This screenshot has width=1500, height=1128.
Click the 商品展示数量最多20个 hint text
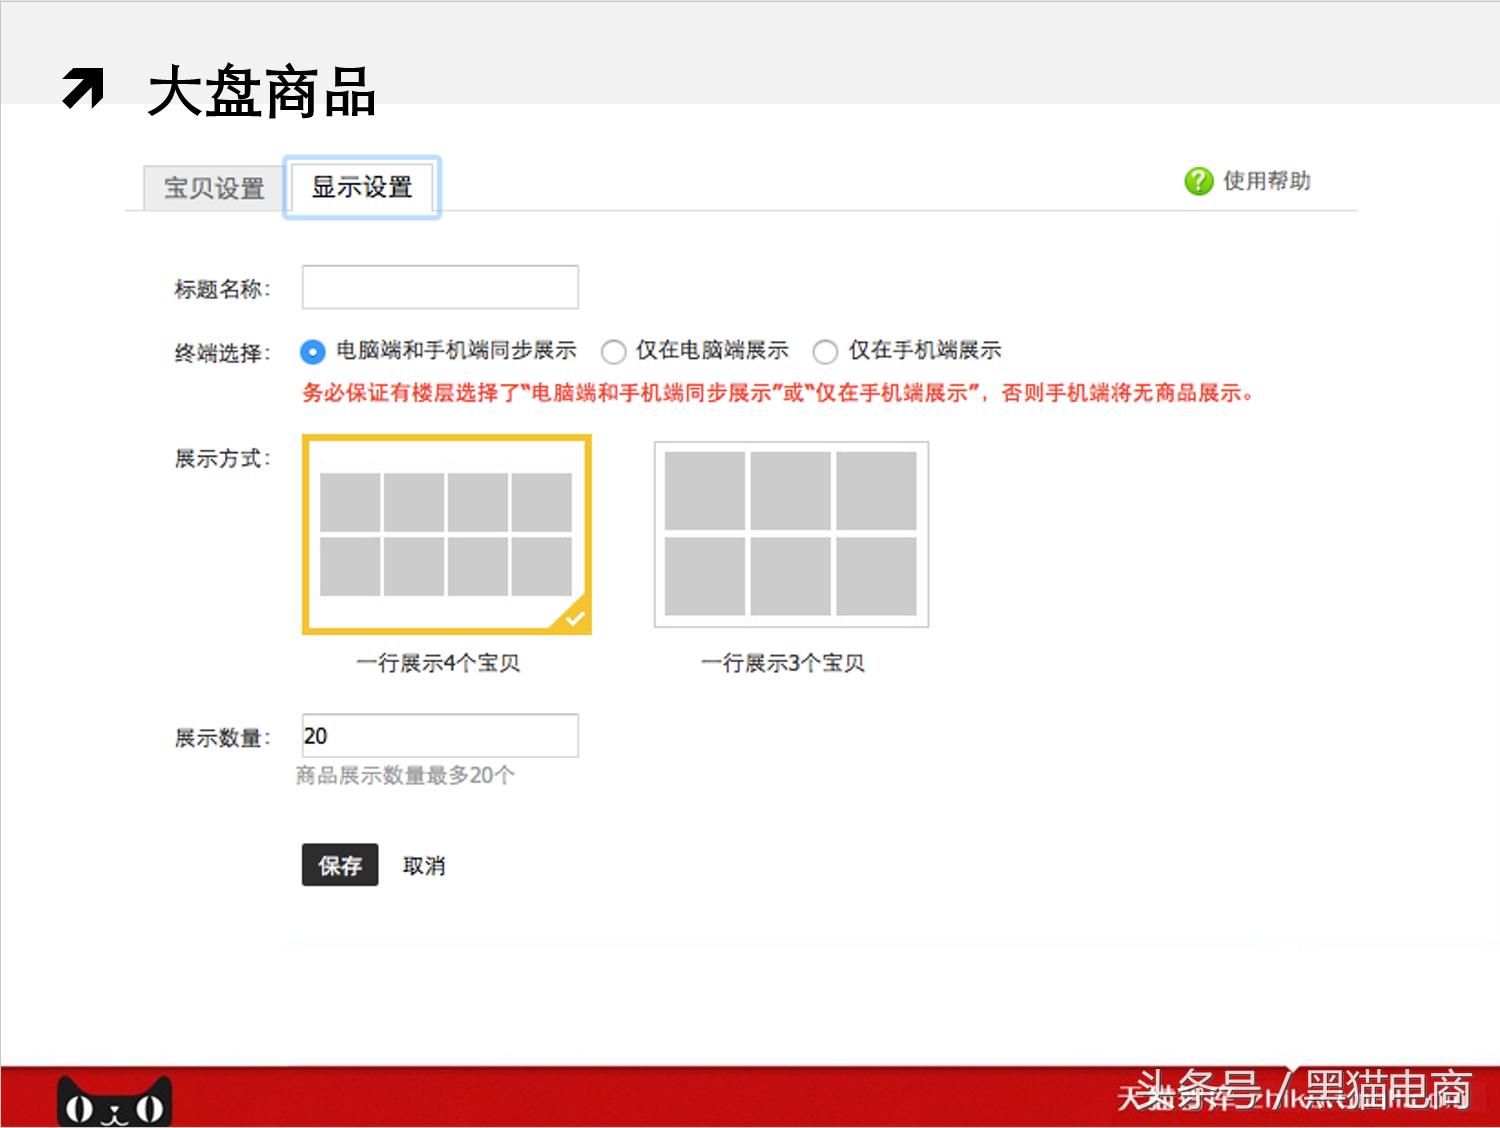click(x=403, y=775)
